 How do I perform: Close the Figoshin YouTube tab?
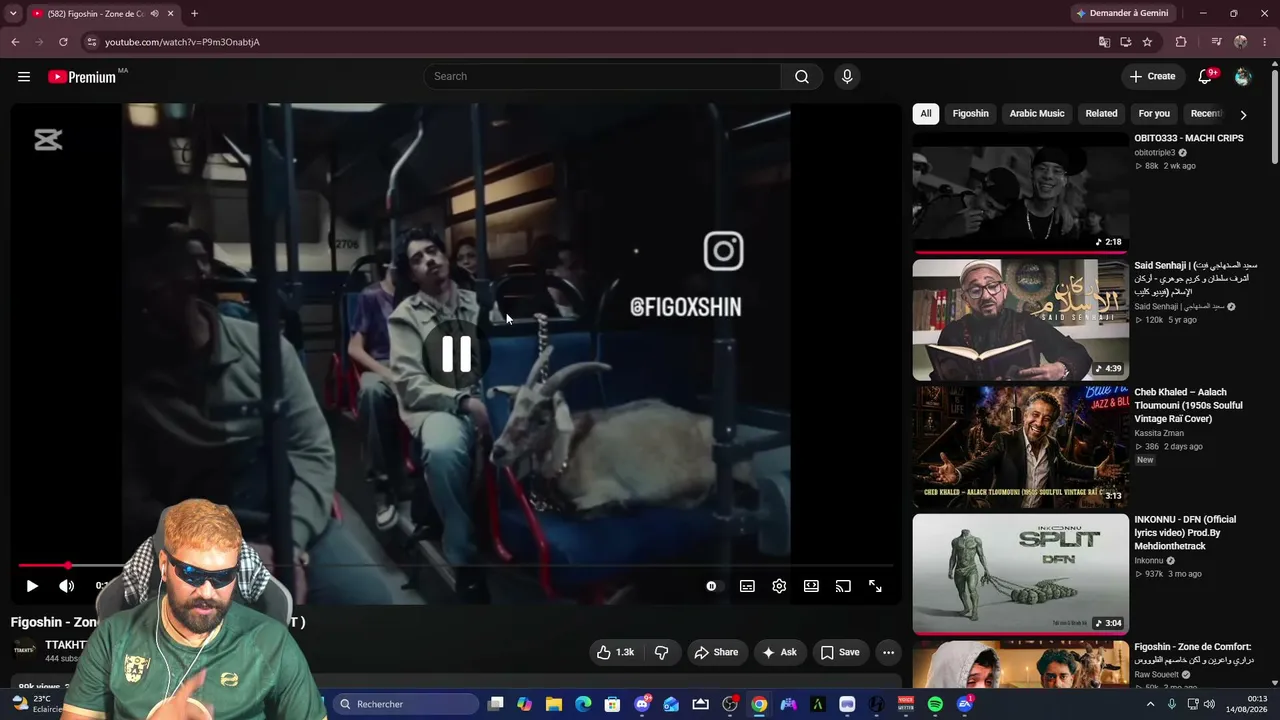[x=171, y=14]
